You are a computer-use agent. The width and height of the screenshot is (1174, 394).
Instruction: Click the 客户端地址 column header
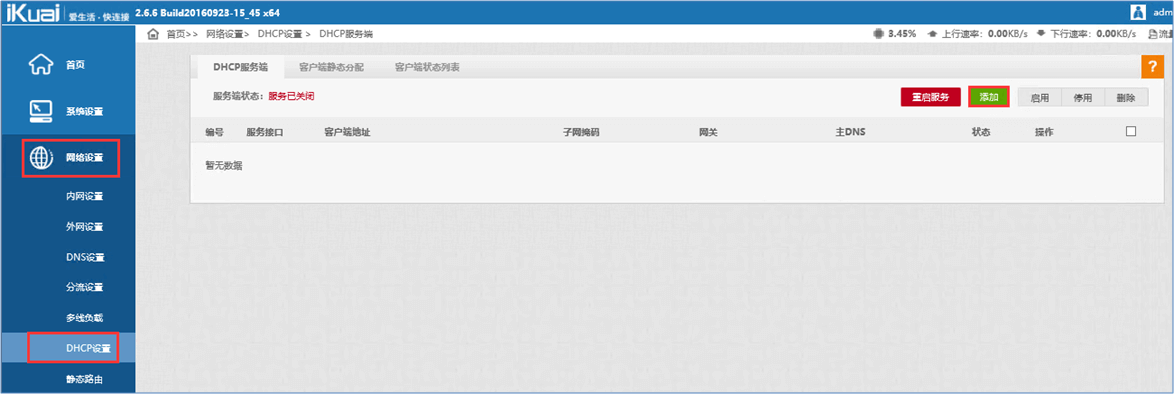coord(347,132)
